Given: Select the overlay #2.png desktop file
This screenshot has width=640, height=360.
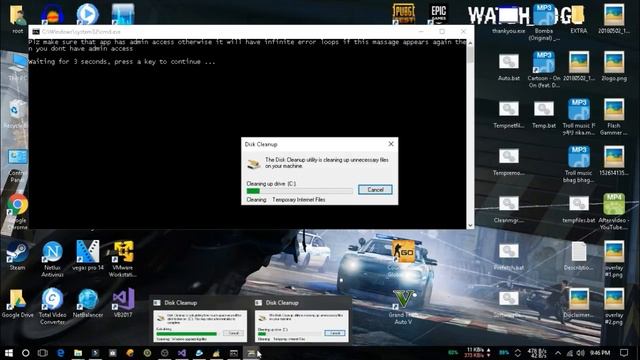Looking at the screenshot, I should [614, 307].
